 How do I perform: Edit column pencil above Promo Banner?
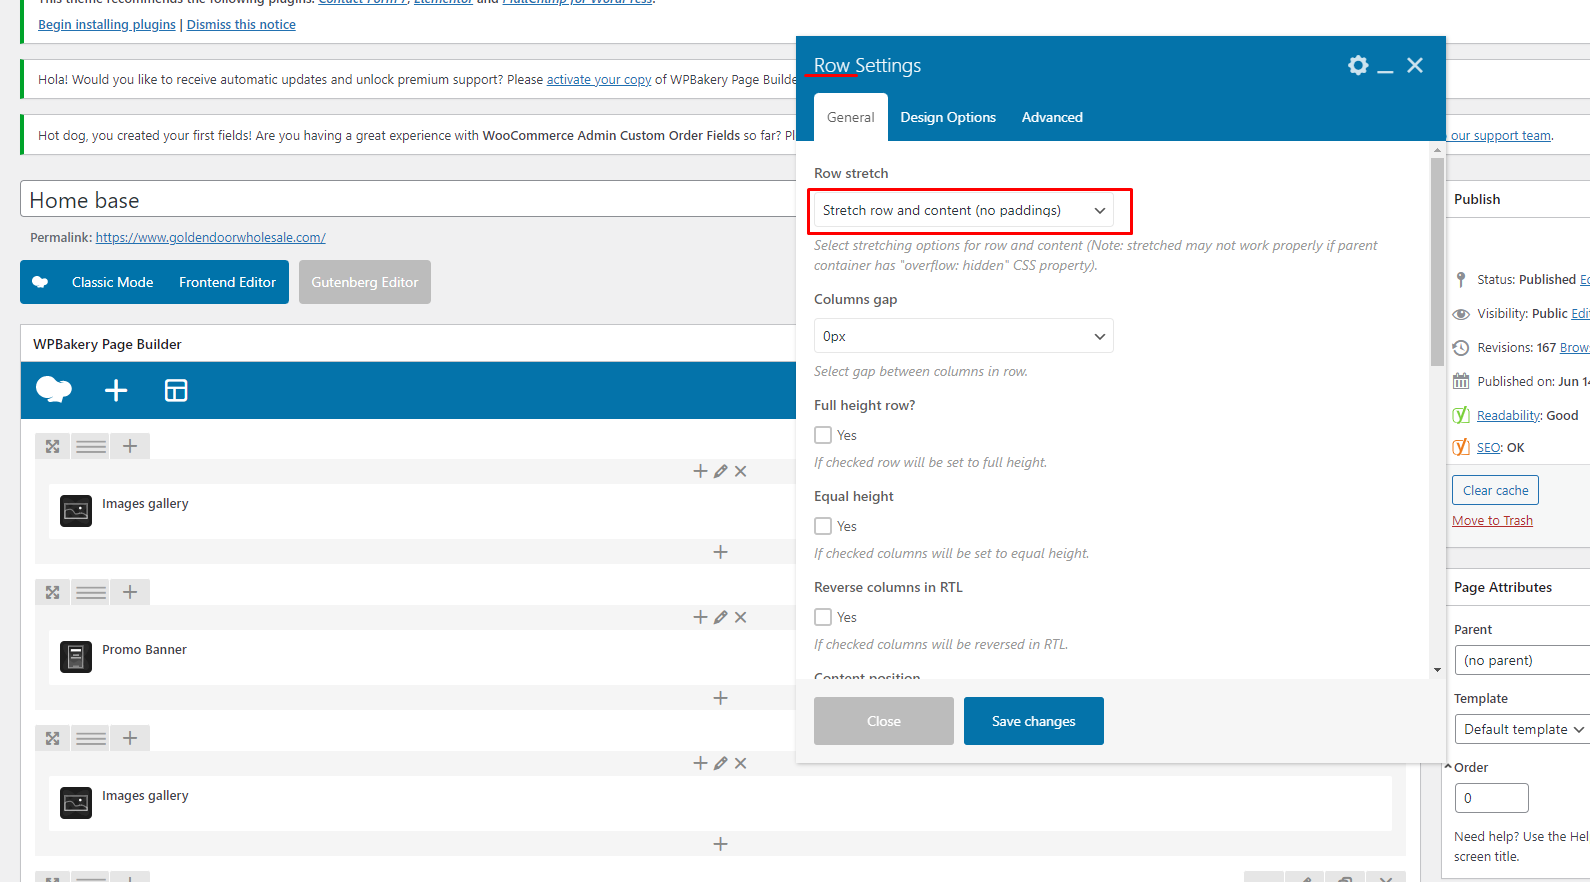pos(720,617)
